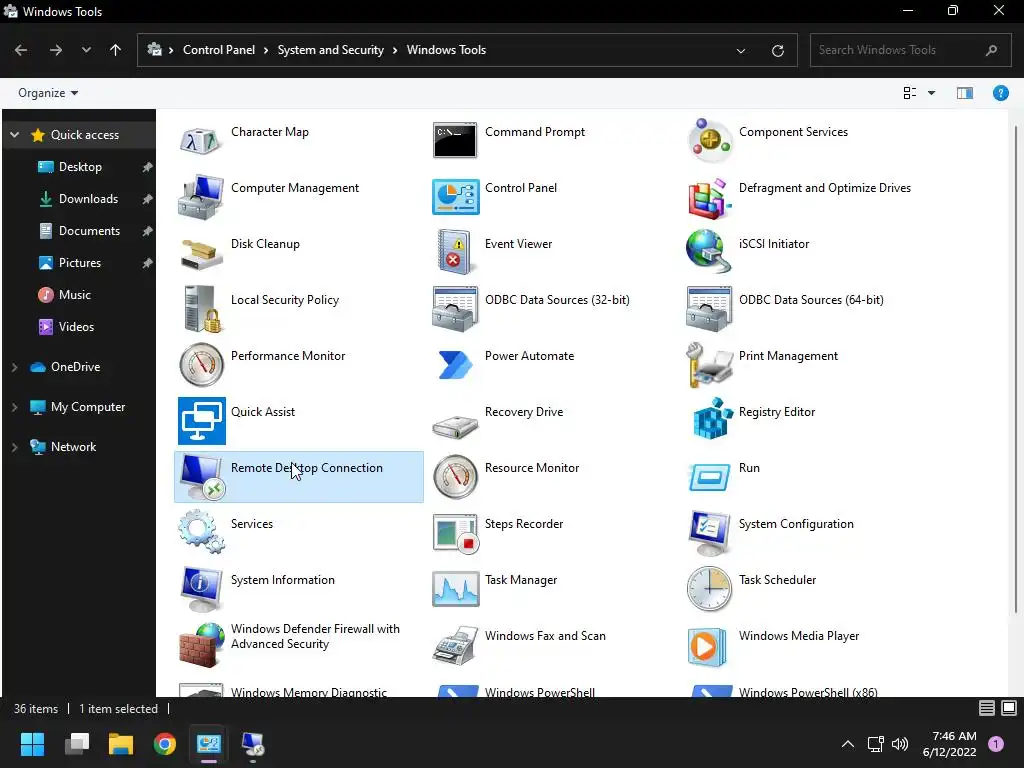This screenshot has height=768, width=1024.
Task: Select the Control Panel item icon
Action: [455, 197]
